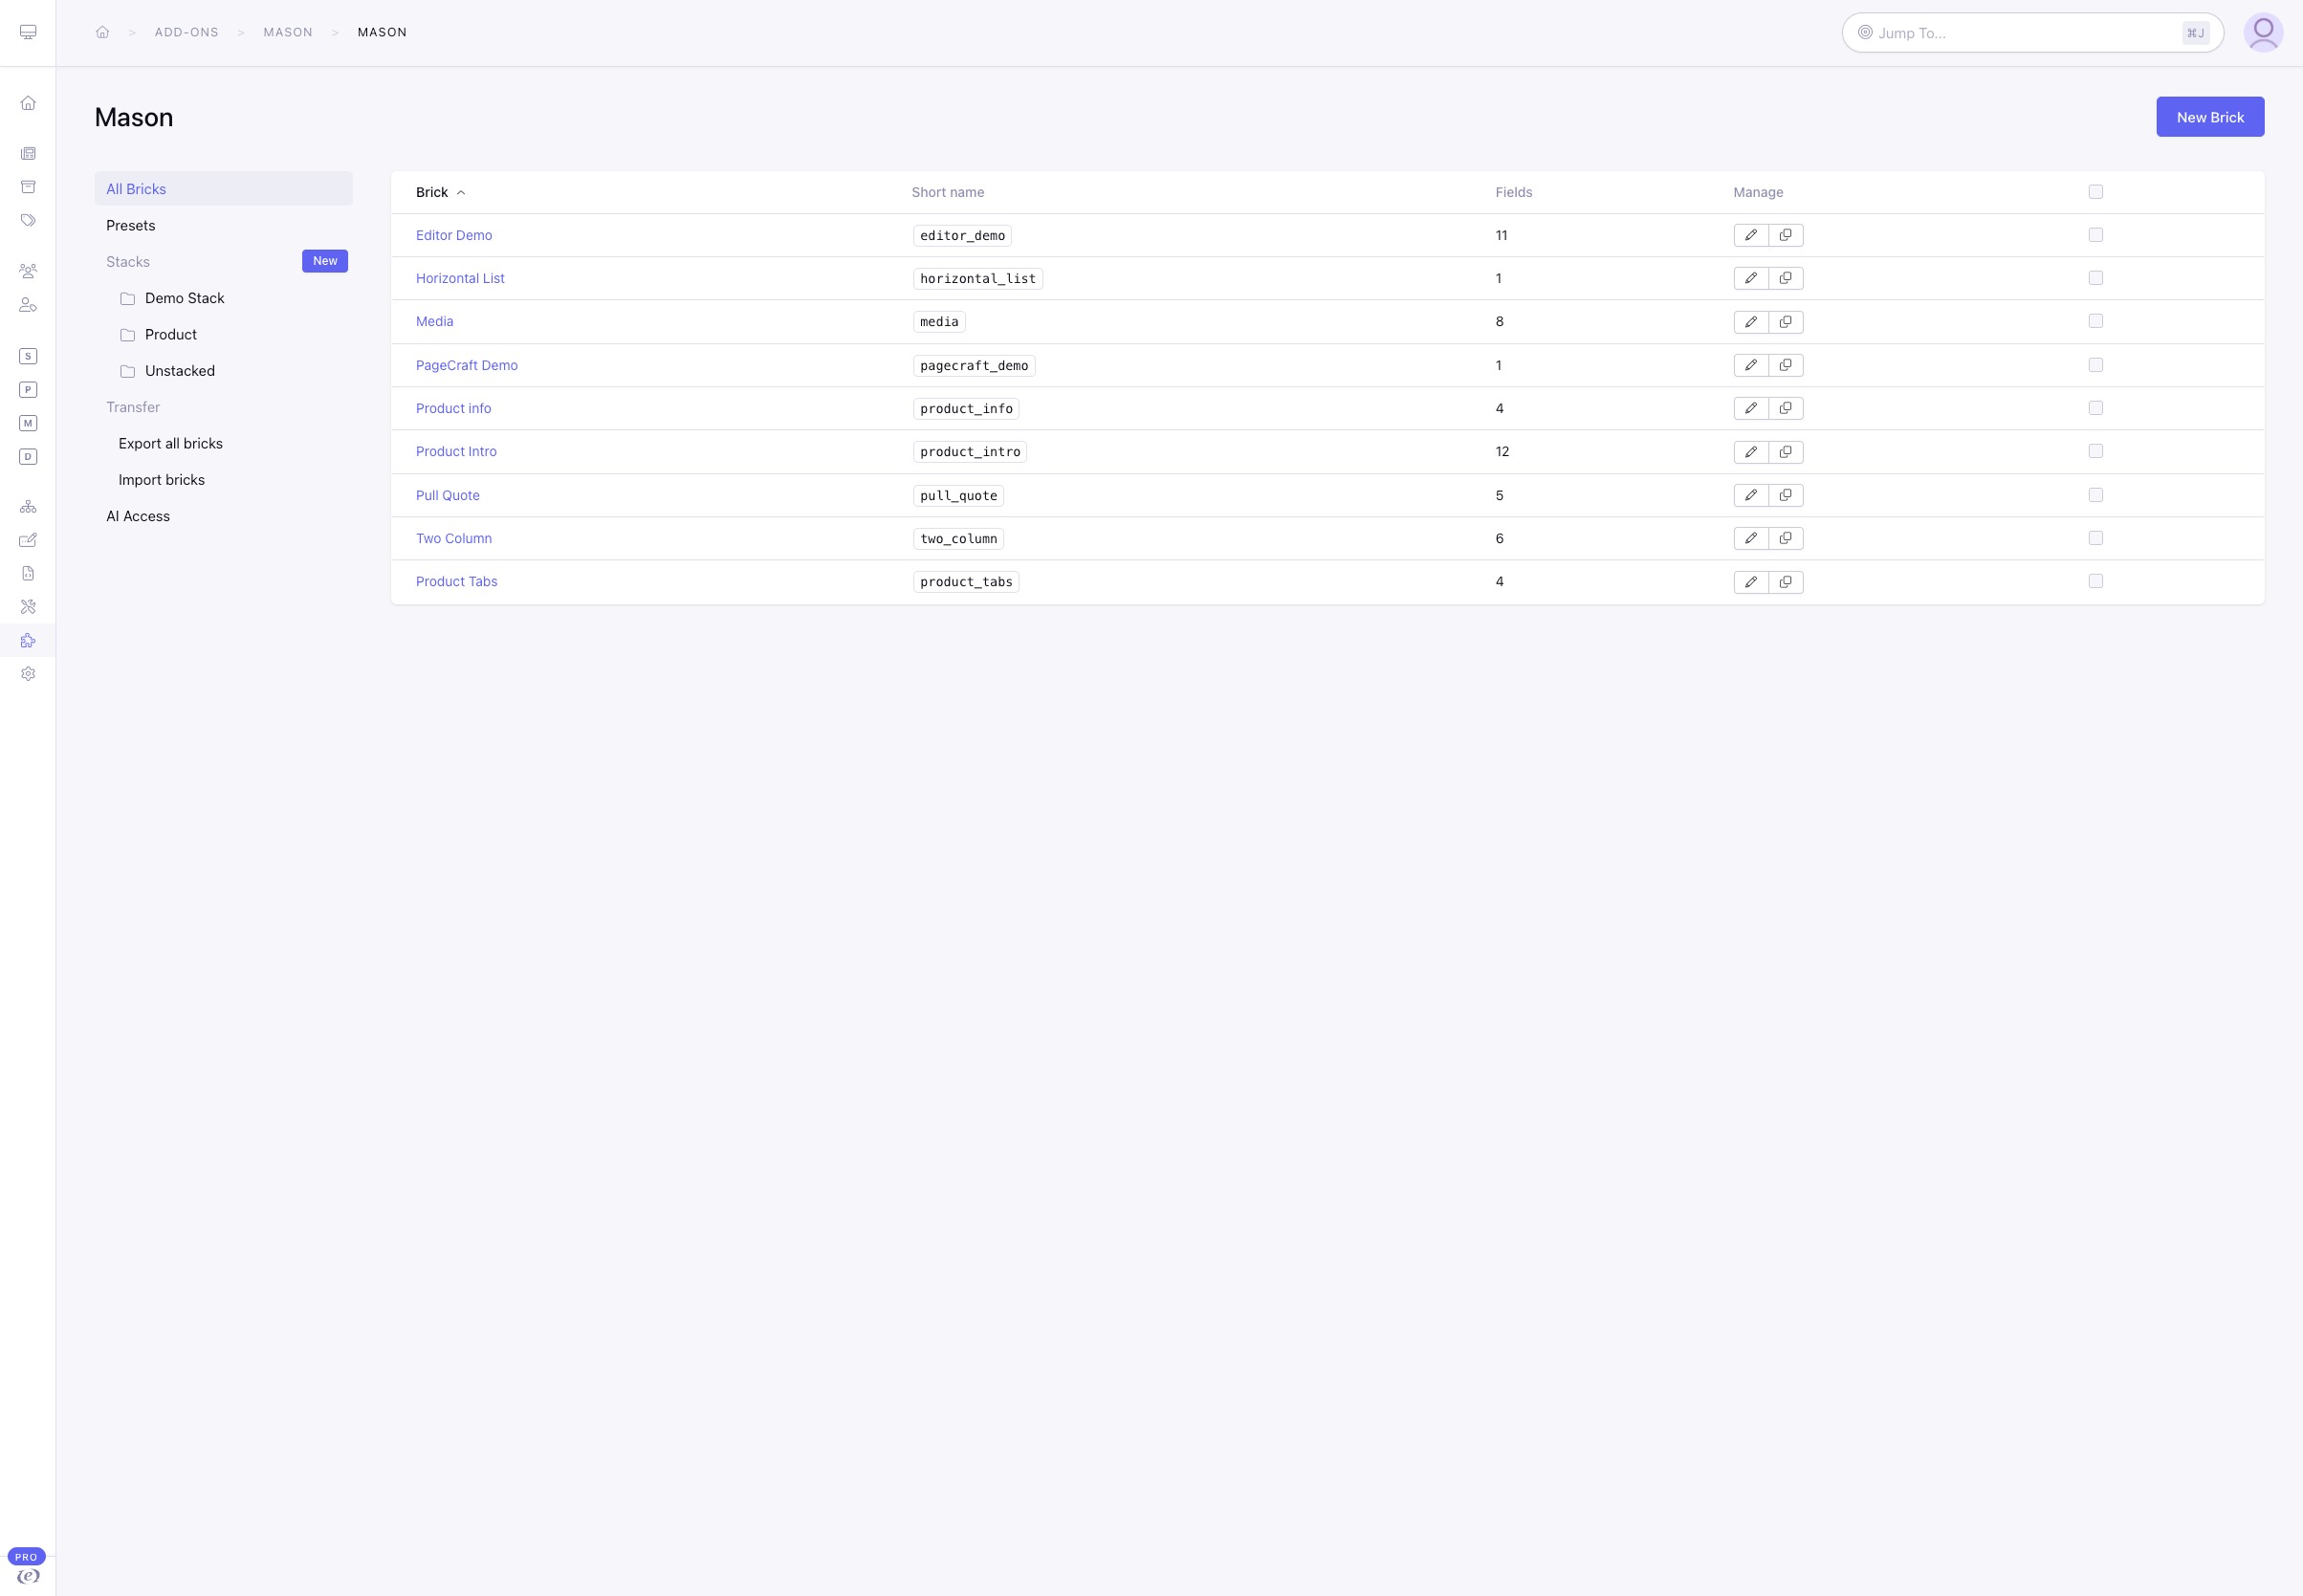Click the clone icon for Media brick
The height and width of the screenshot is (1596, 2303).
pyautogui.click(x=1786, y=322)
